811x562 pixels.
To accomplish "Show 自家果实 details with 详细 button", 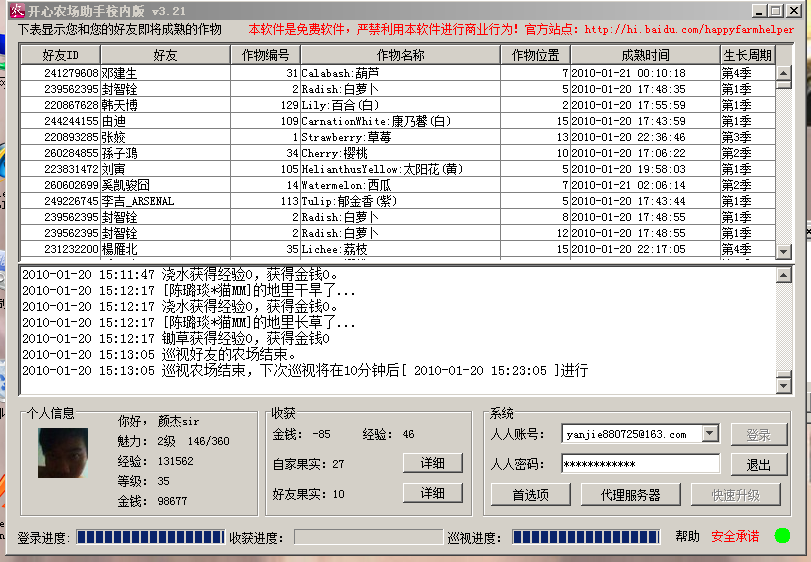I will click(x=432, y=464).
